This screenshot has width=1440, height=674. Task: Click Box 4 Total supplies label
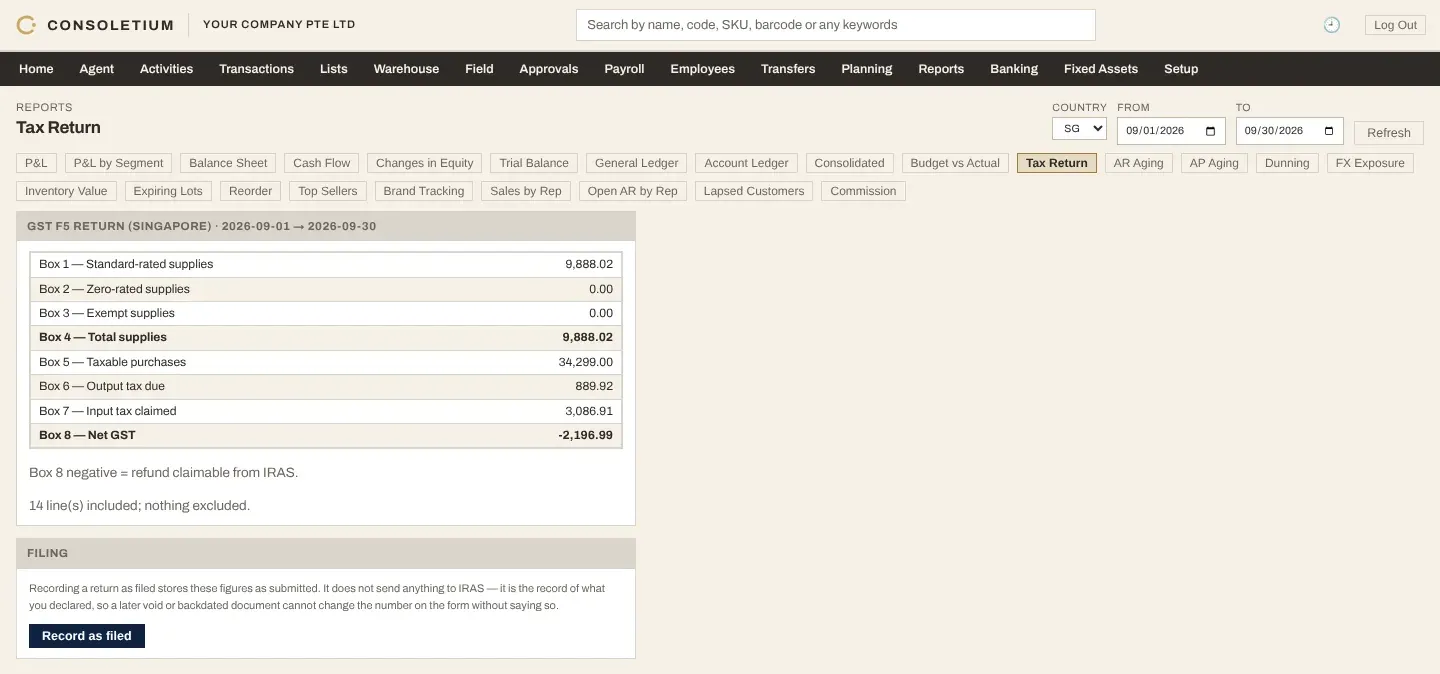[x=103, y=337]
